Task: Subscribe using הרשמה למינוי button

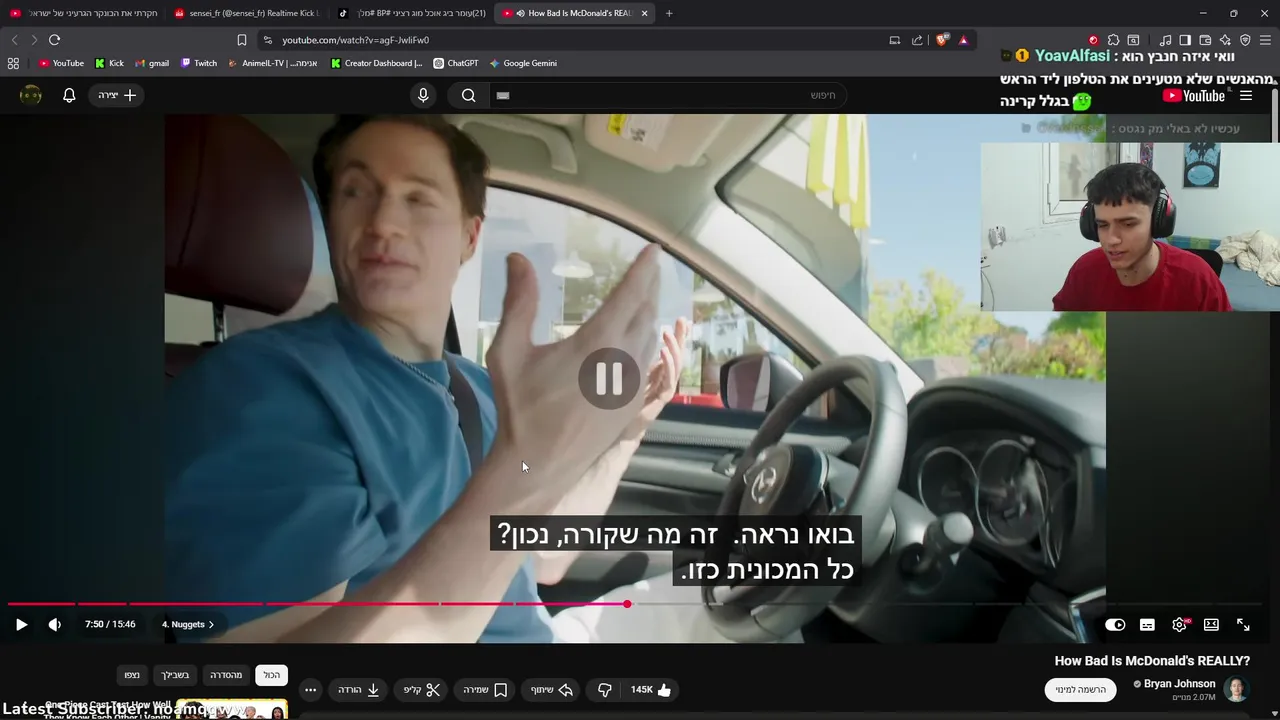Action: tap(1081, 689)
